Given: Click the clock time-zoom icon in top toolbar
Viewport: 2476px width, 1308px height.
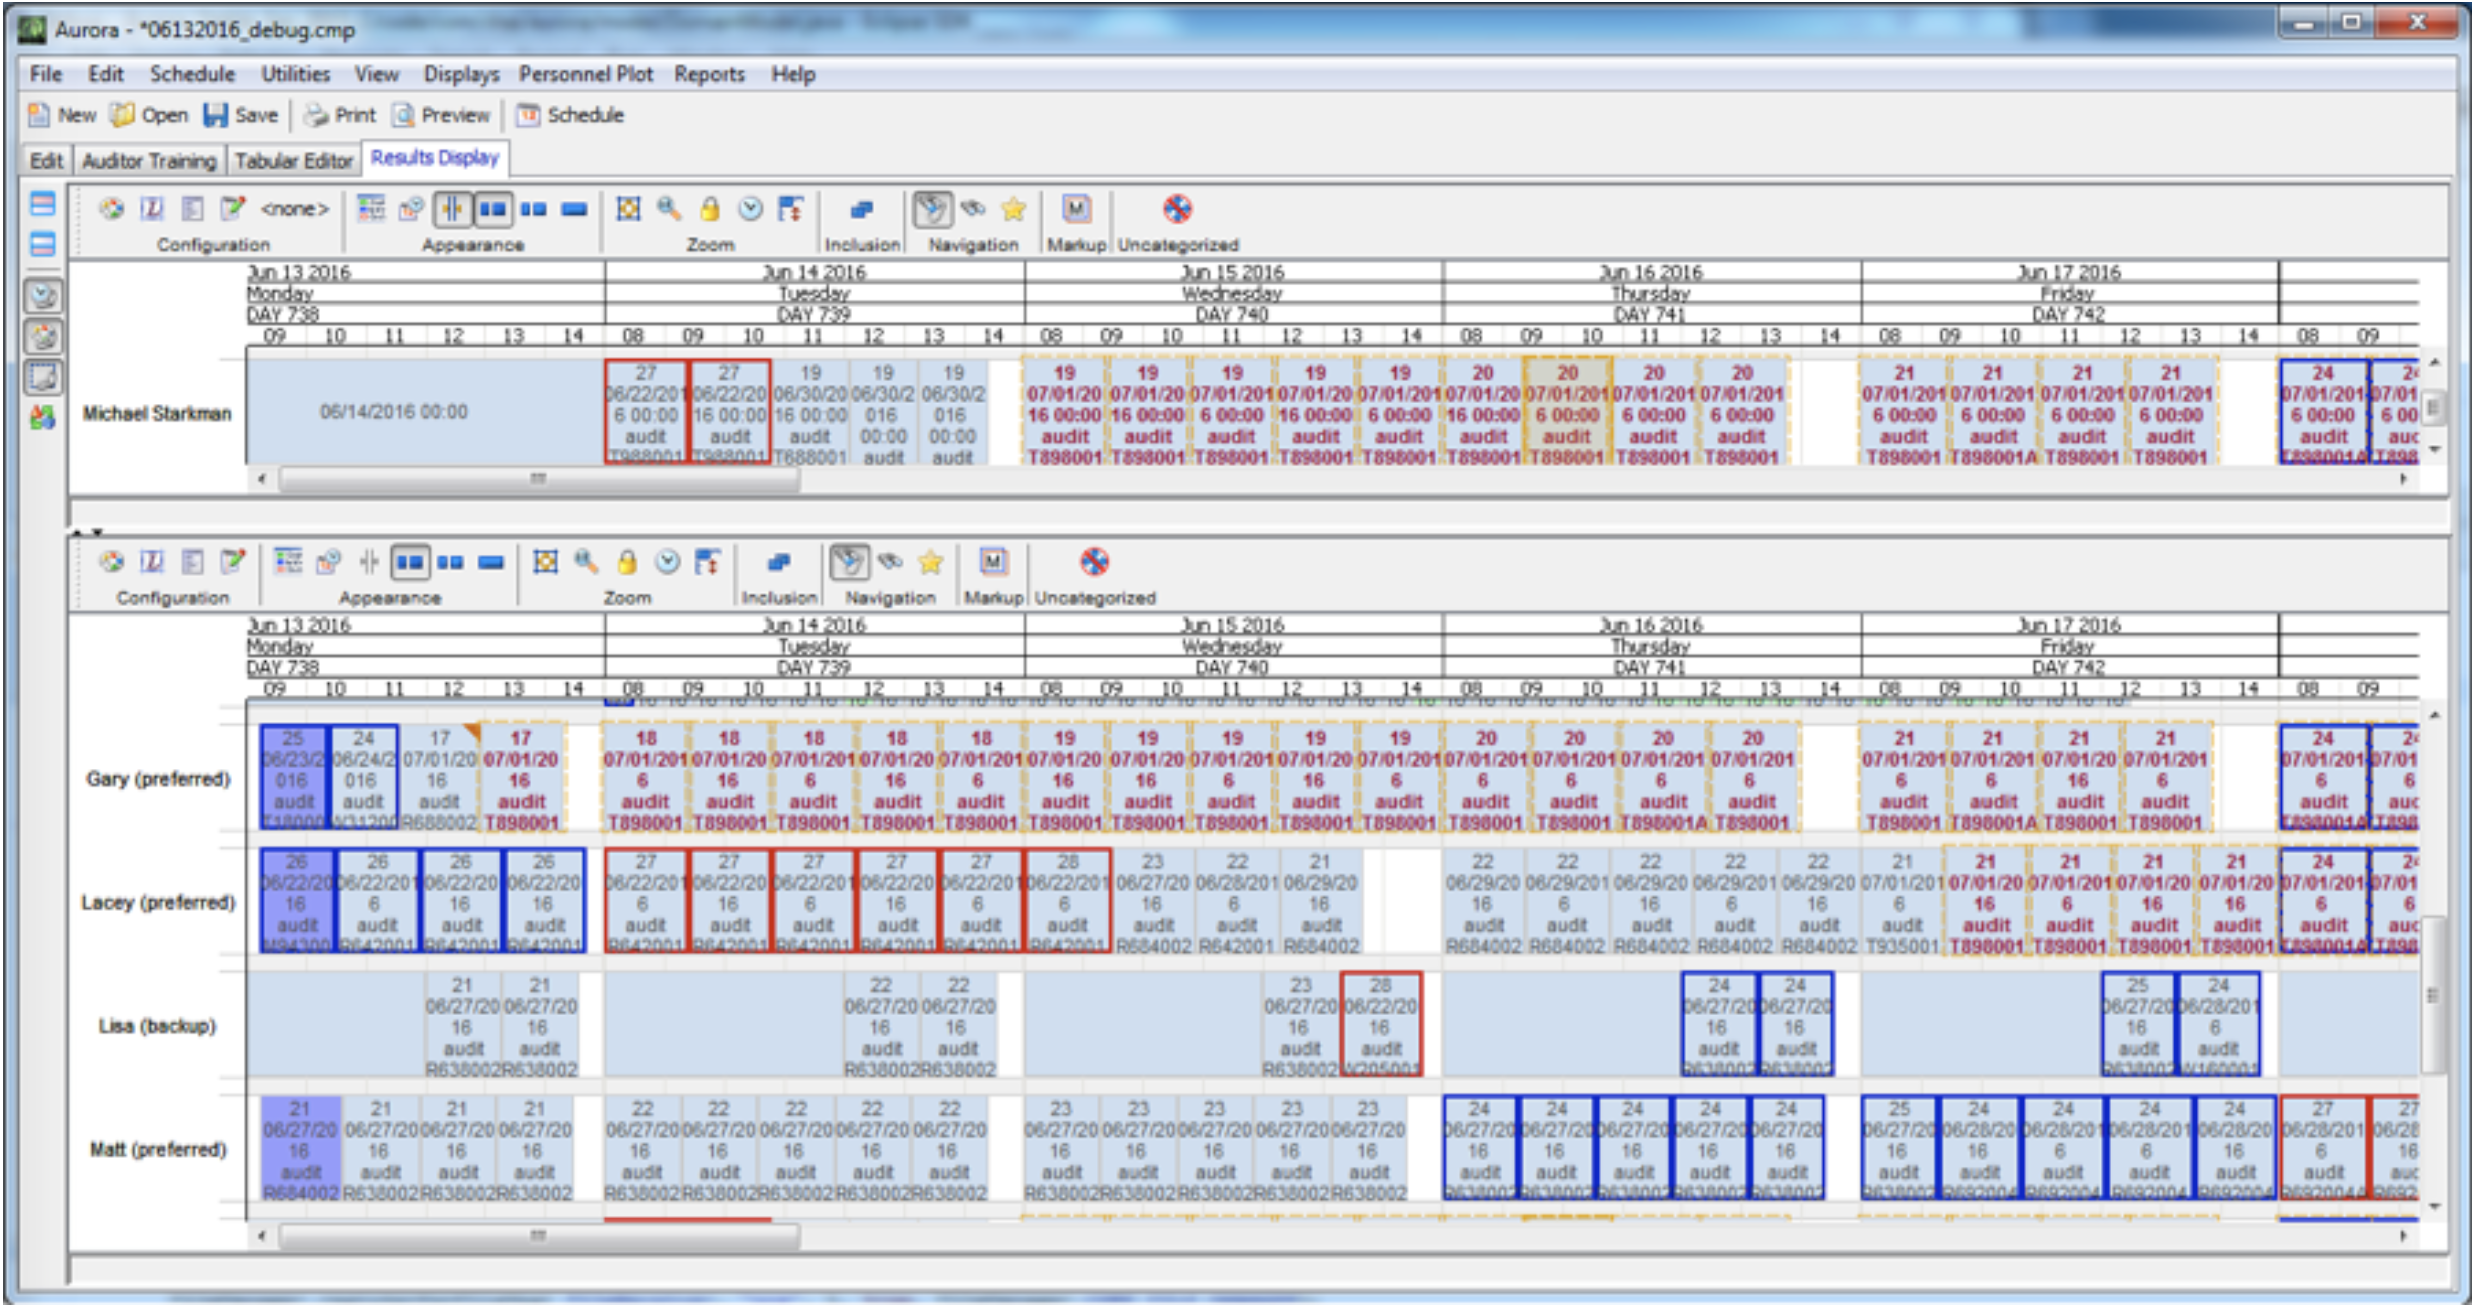Looking at the screenshot, I should [x=750, y=209].
